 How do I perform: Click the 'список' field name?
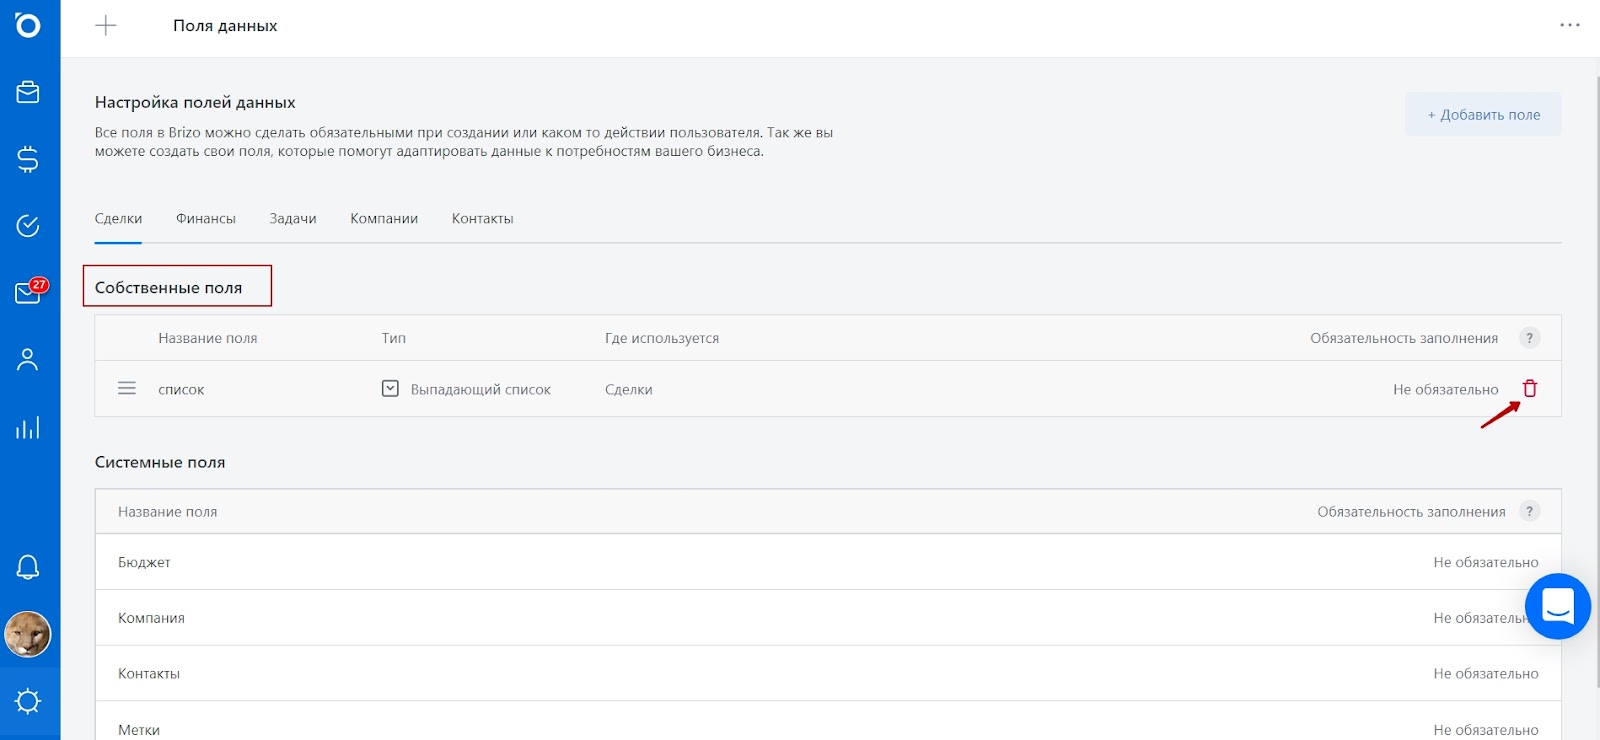pyautogui.click(x=181, y=390)
